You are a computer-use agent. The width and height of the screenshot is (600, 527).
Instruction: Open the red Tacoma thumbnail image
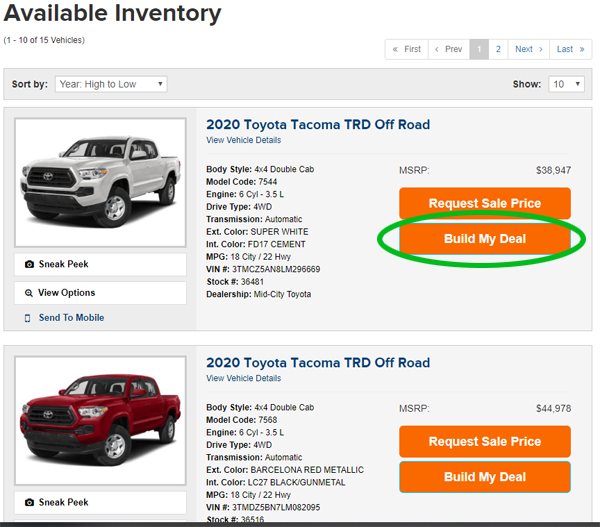(100, 421)
